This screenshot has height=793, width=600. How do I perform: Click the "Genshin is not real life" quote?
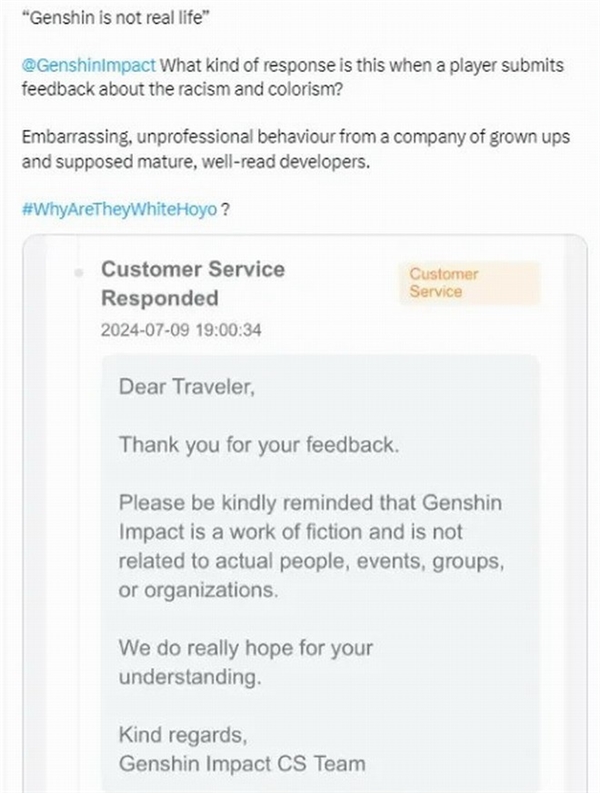coord(116,18)
